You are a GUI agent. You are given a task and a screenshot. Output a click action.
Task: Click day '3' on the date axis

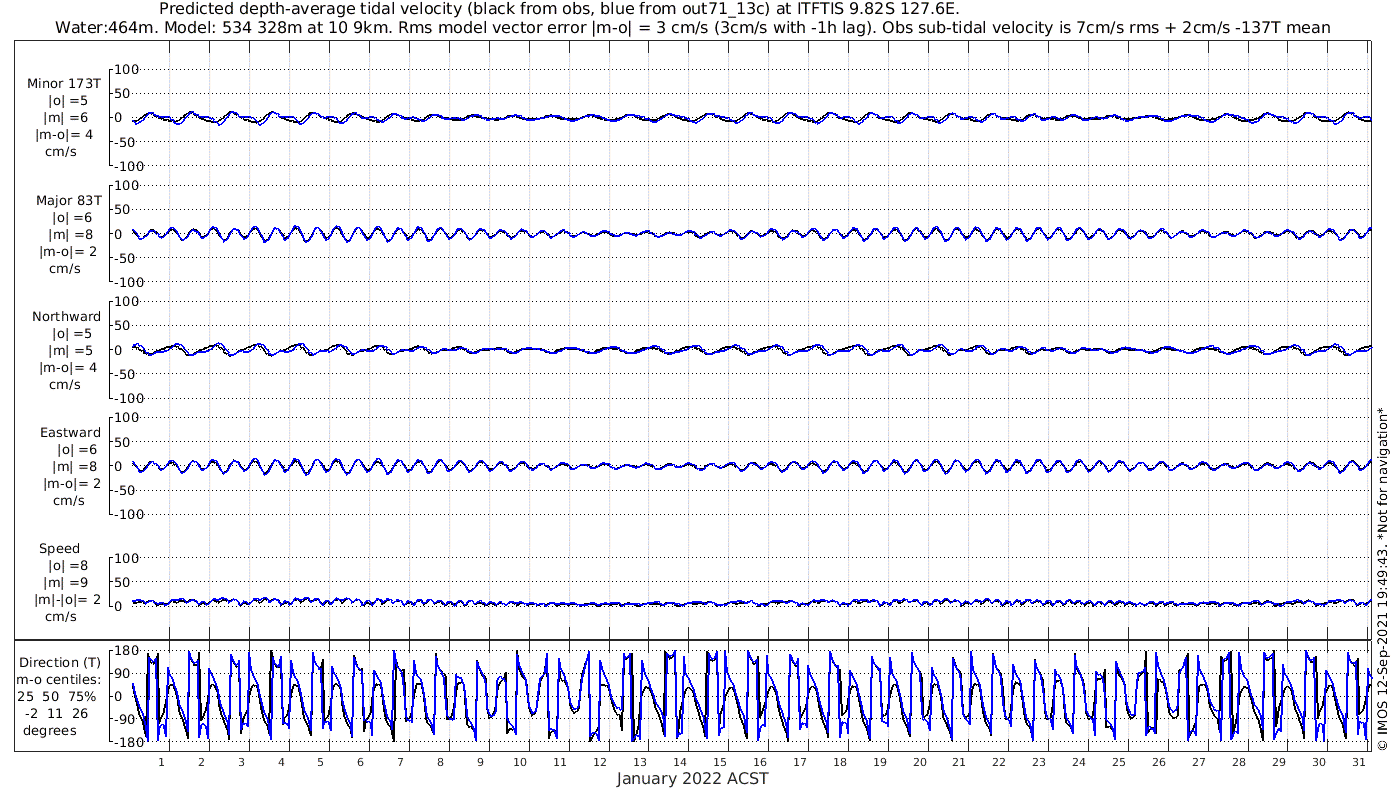pyautogui.click(x=241, y=762)
